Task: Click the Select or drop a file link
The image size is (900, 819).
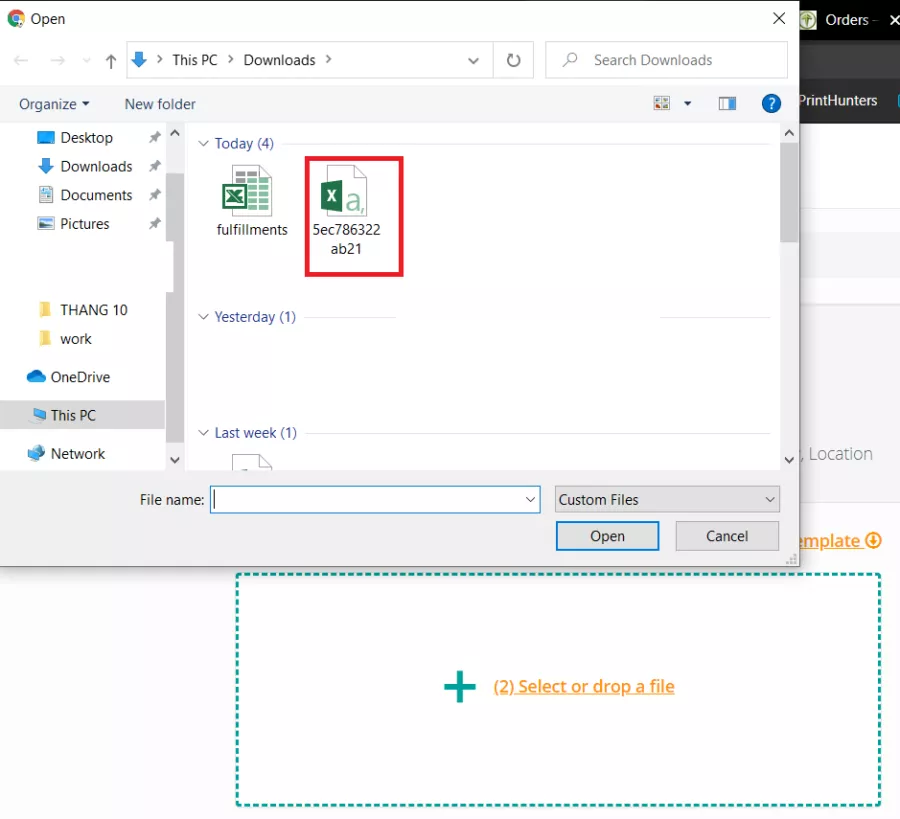Action: click(584, 687)
